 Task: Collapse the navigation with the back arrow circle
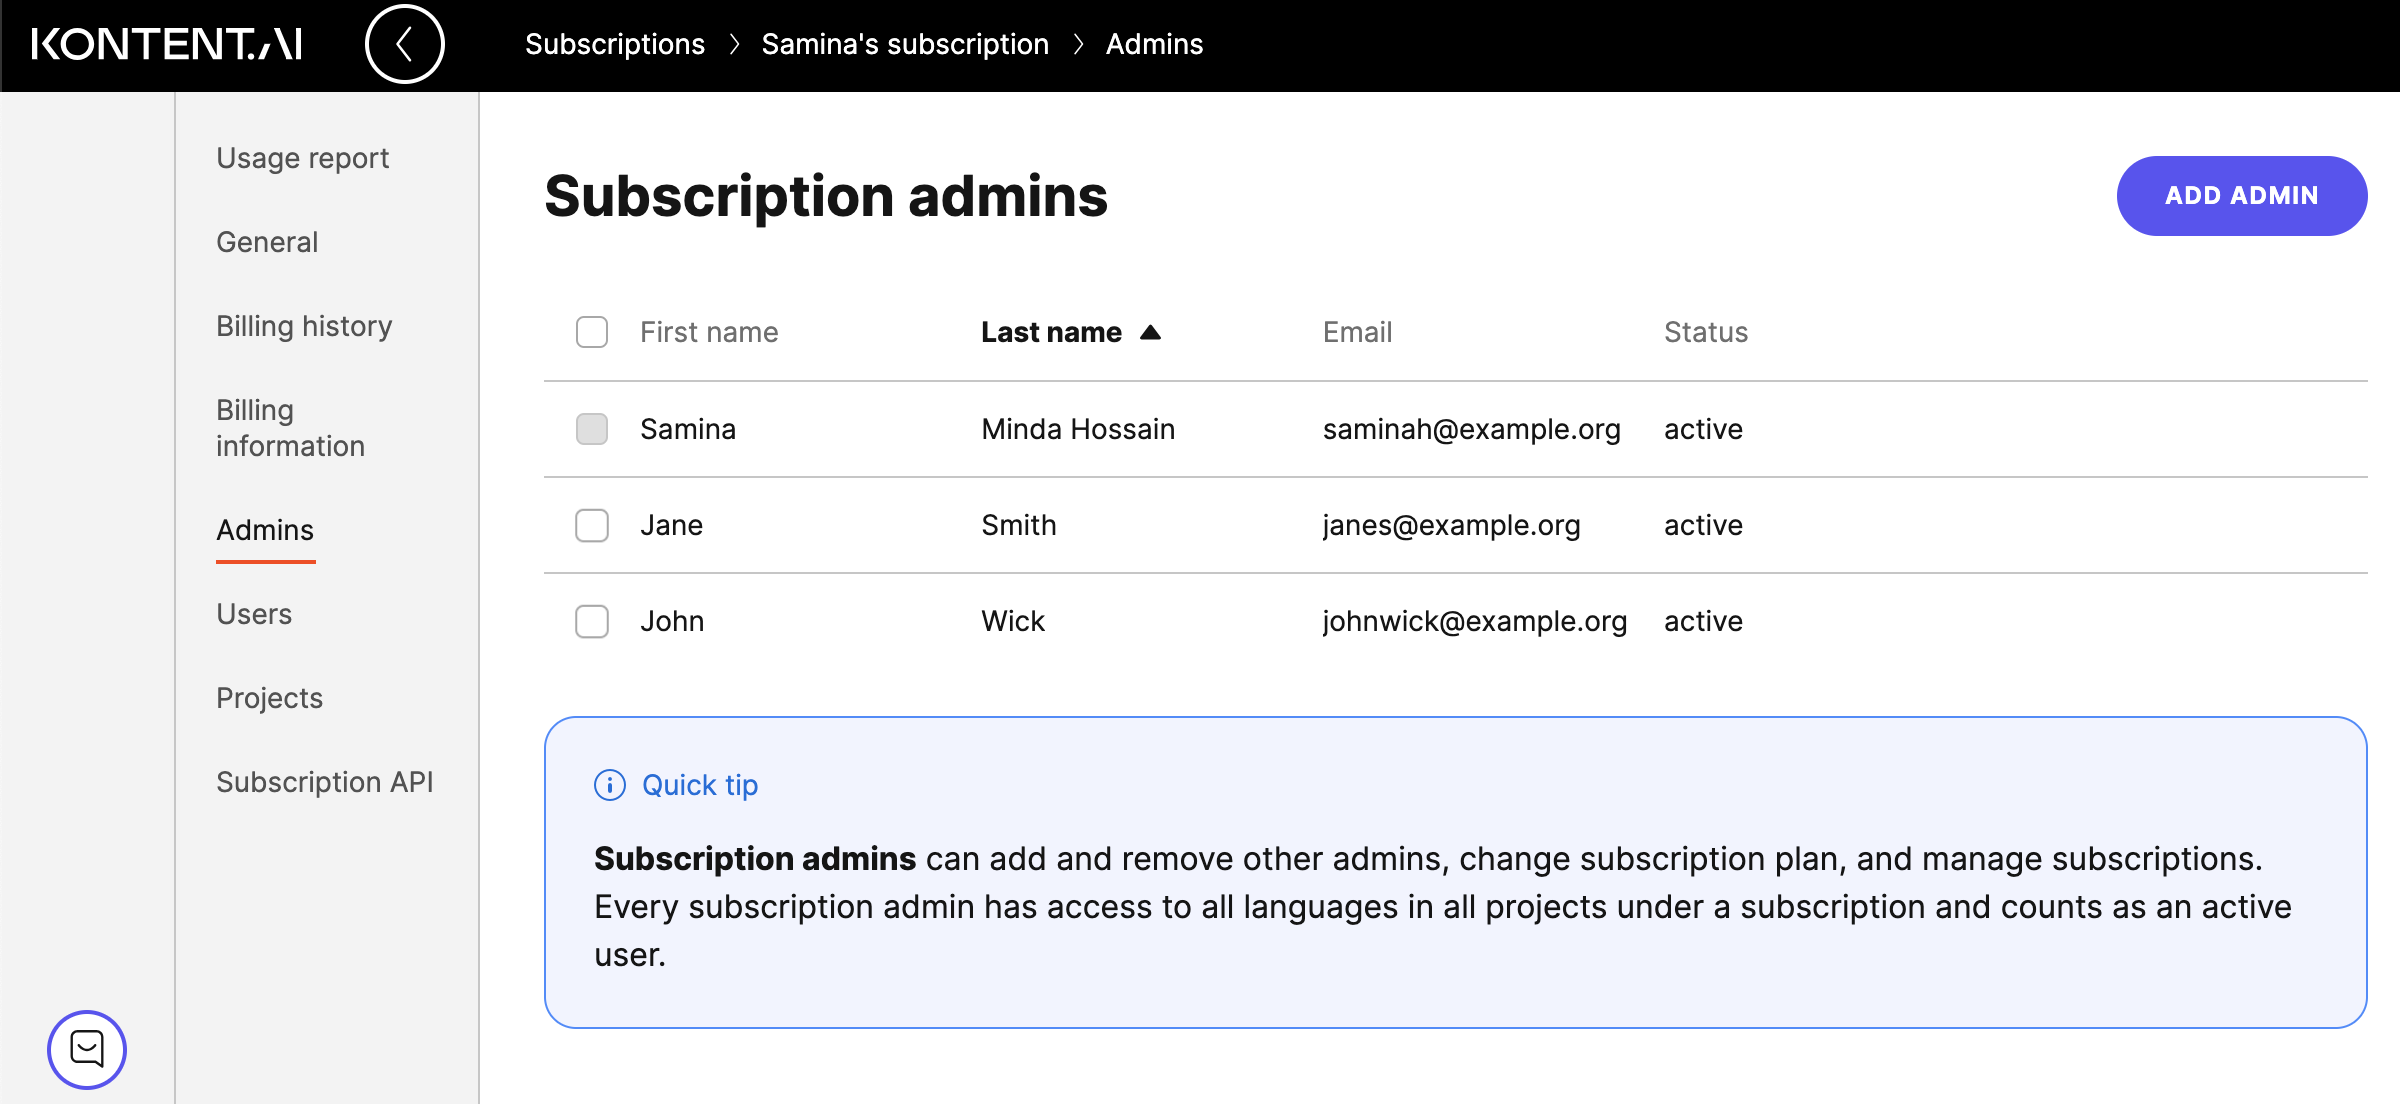(x=404, y=44)
